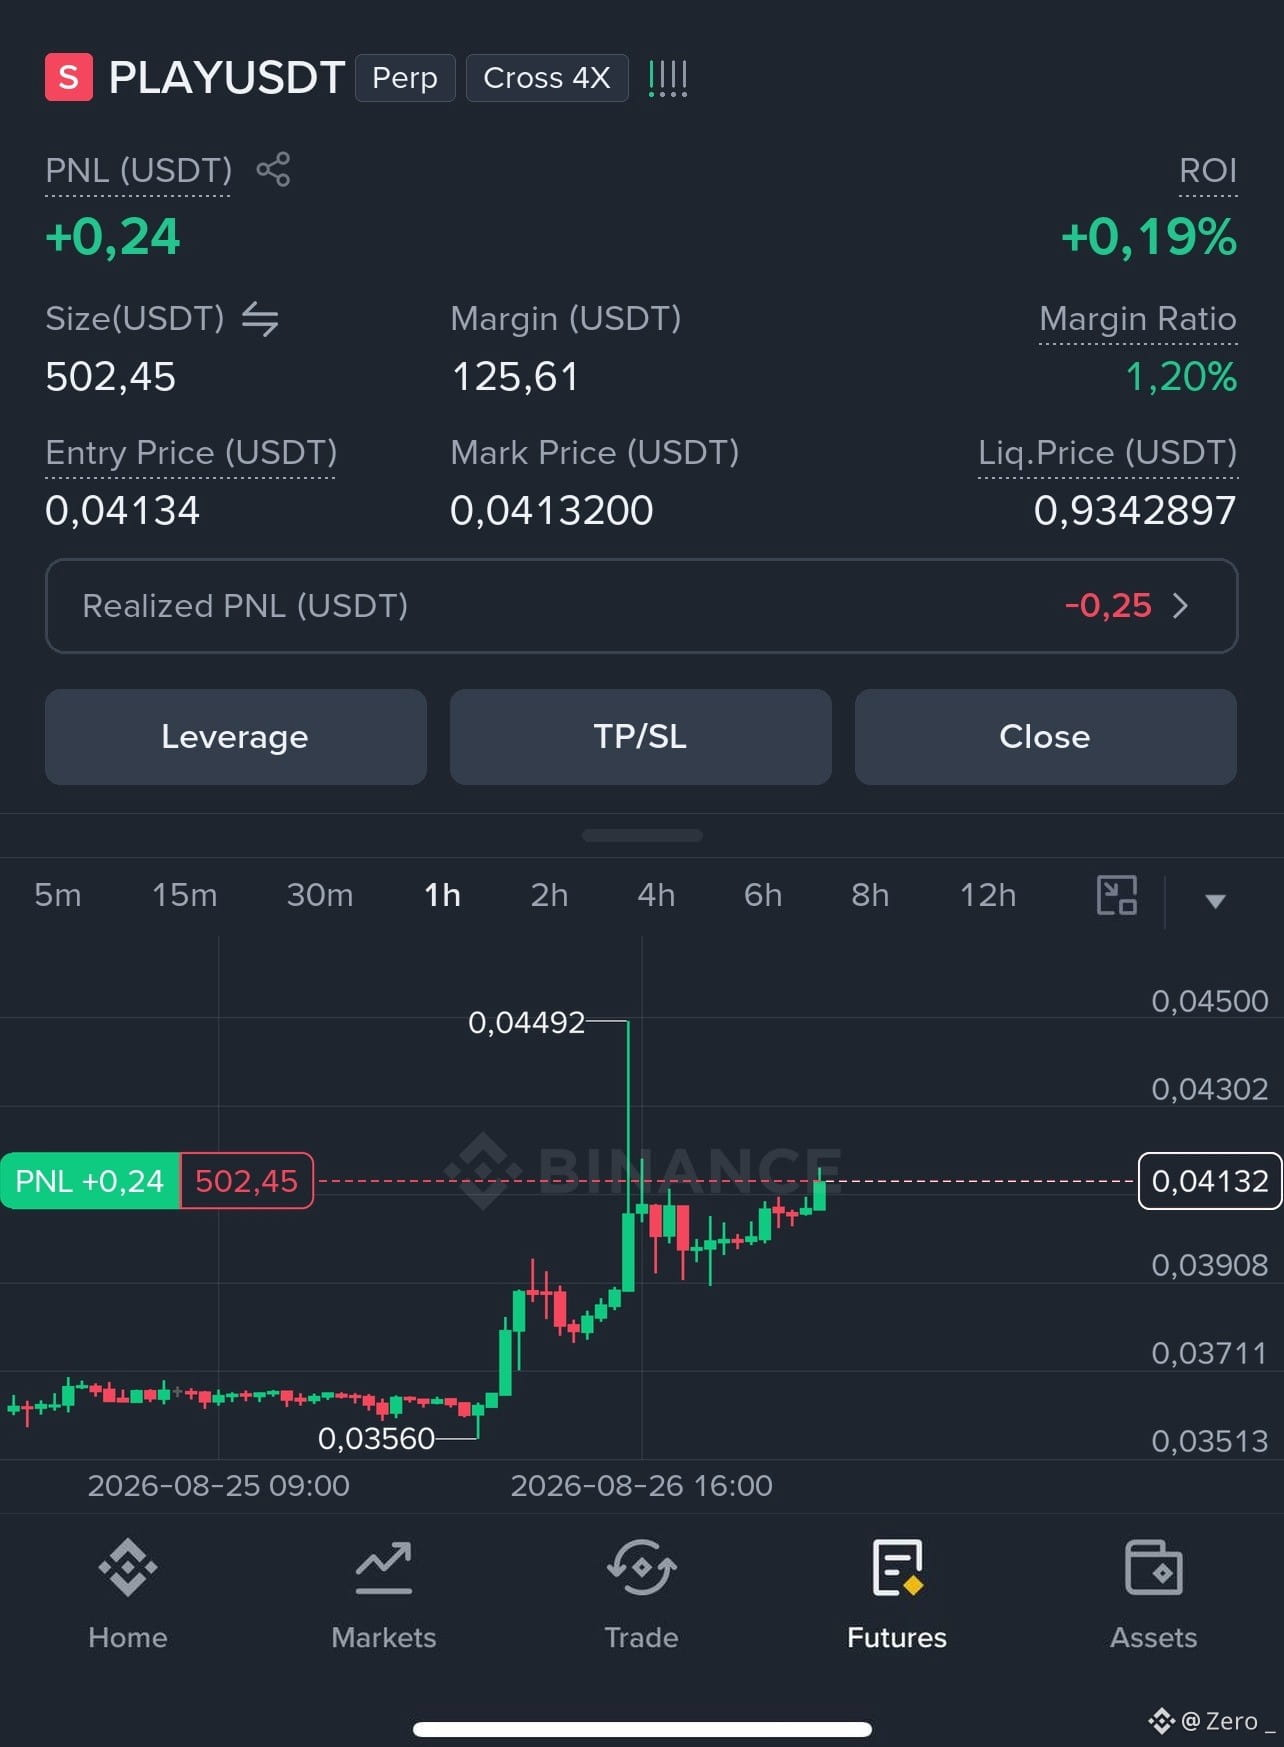Tap the chart high label 0,04492

pyautogui.click(x=526, y=1022)
